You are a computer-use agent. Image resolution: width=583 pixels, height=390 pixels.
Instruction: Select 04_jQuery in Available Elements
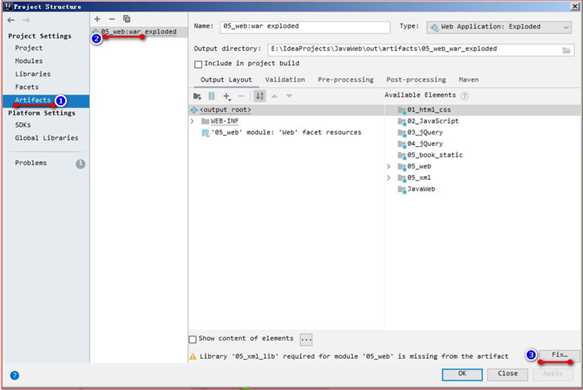425,144
